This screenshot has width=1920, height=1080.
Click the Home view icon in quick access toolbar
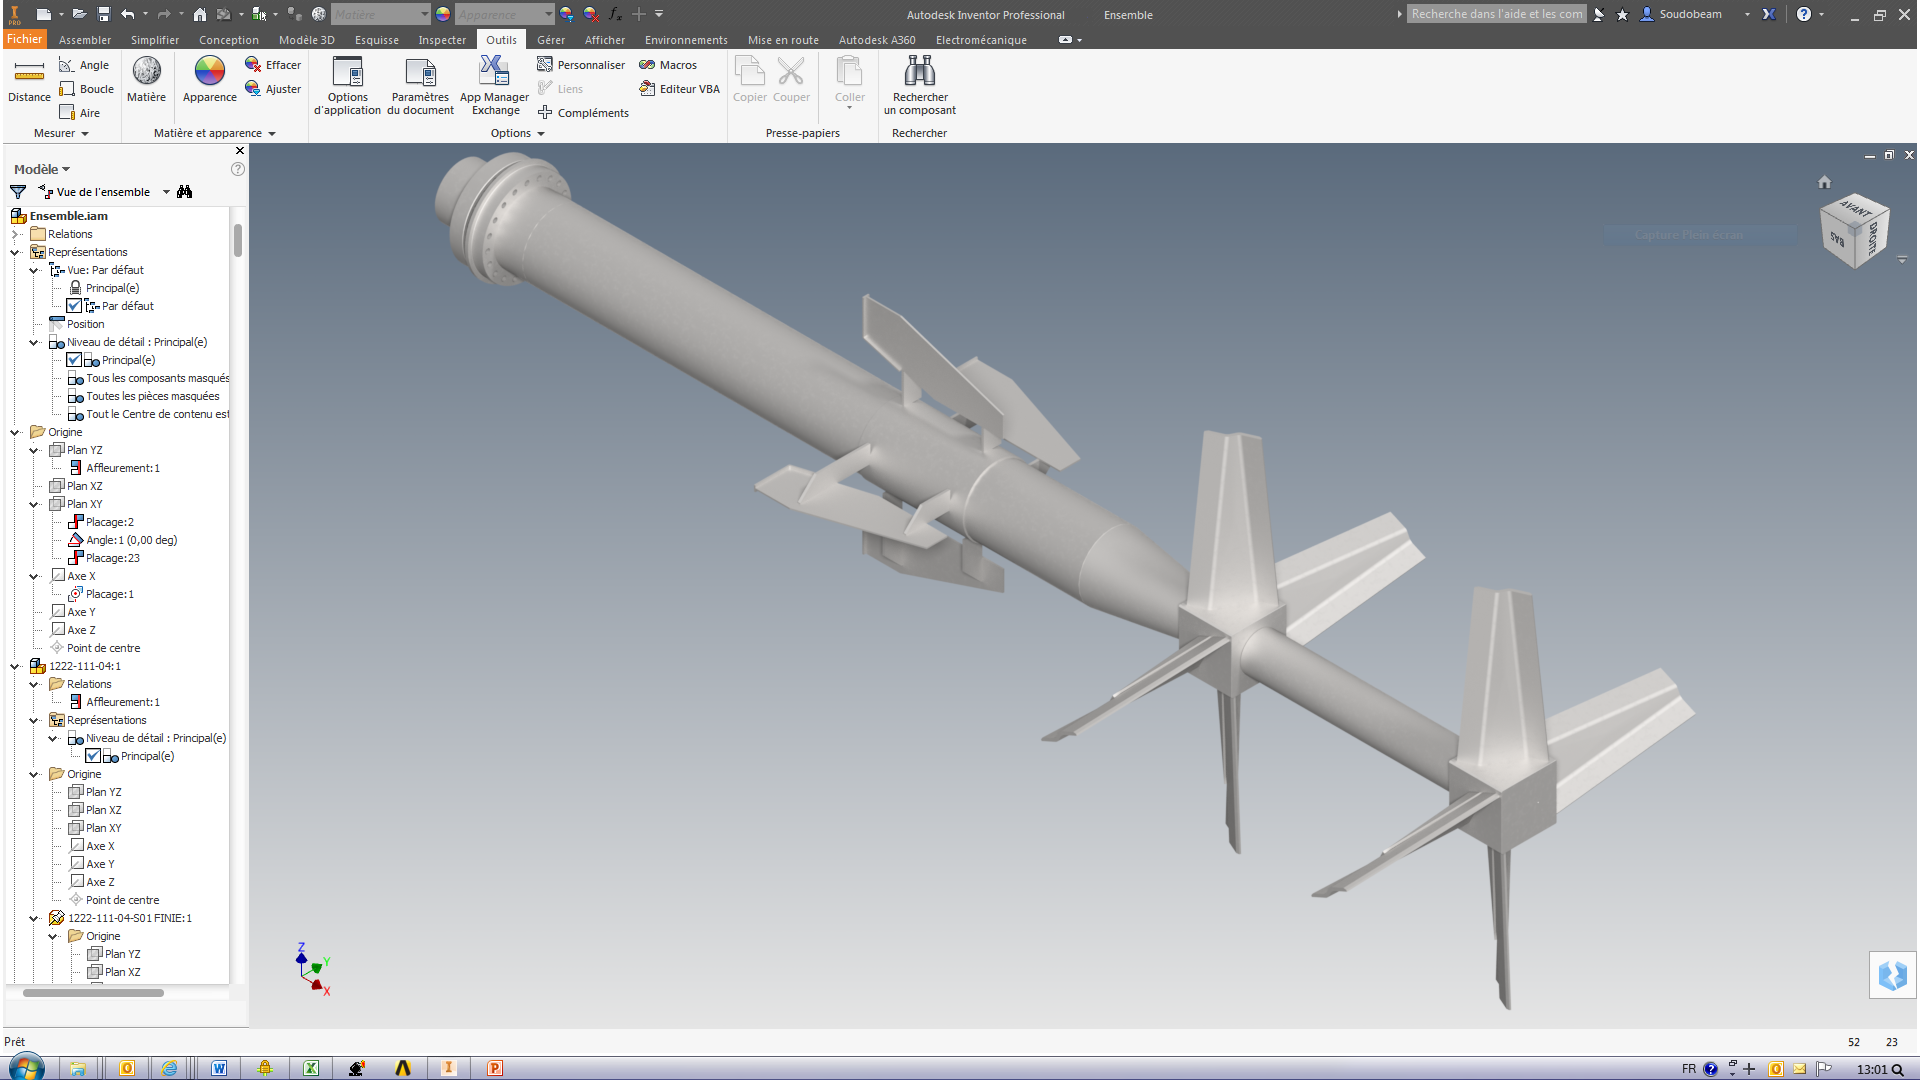pyautogui.click(x=200, y=14)
